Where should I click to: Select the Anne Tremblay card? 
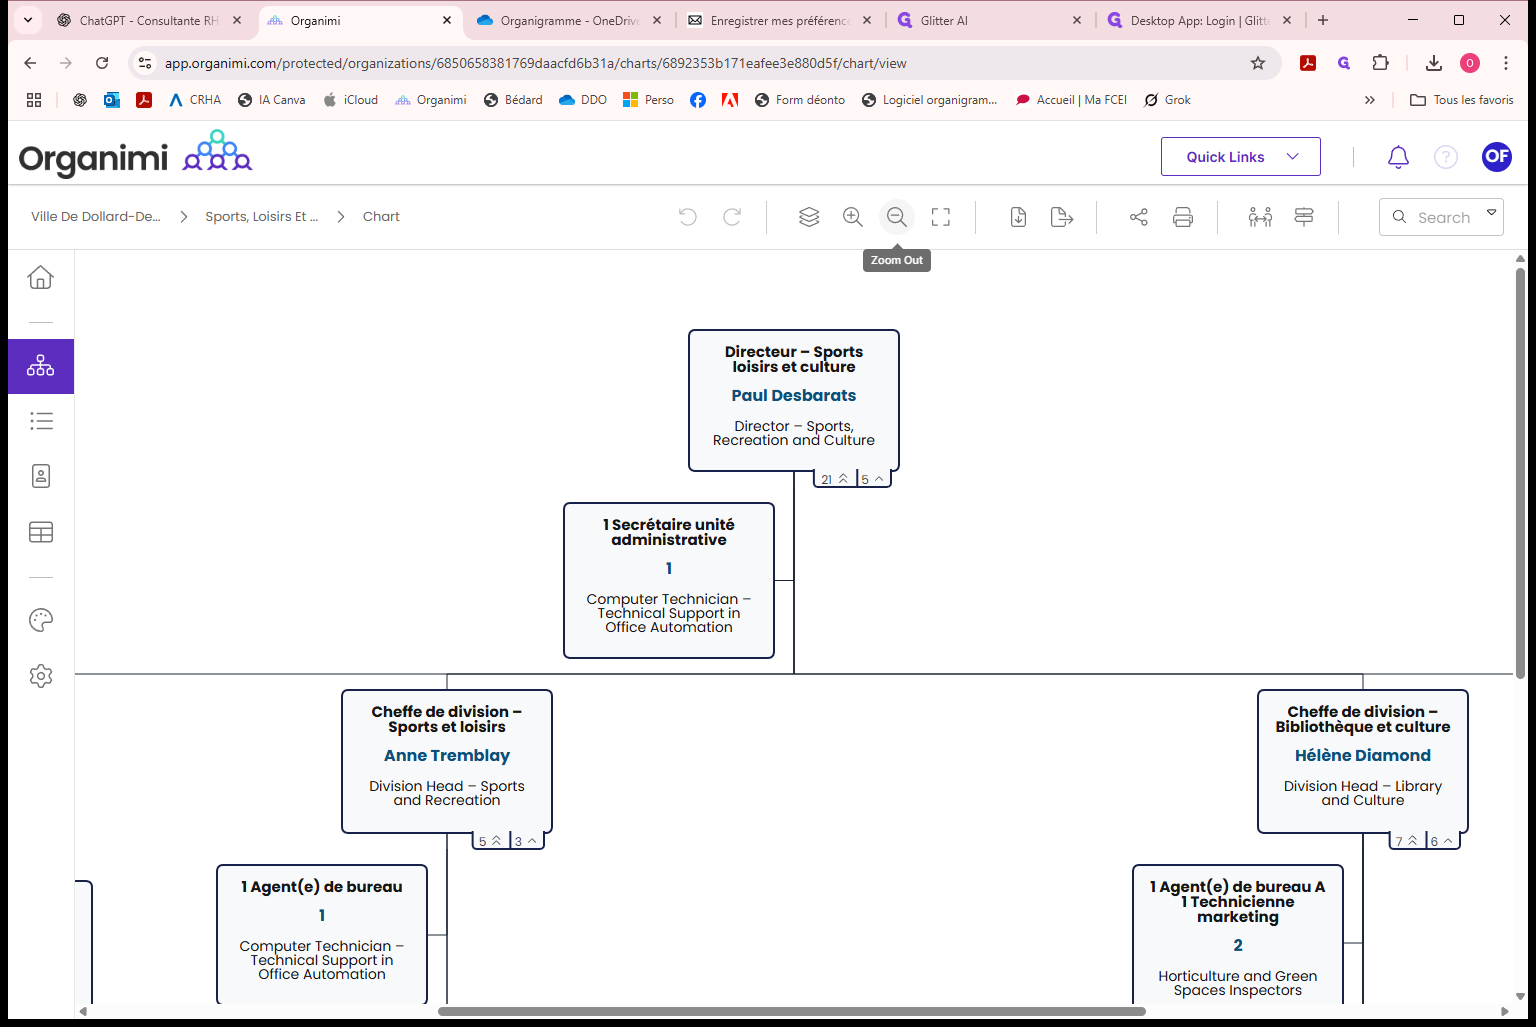(x=447, y=761)
